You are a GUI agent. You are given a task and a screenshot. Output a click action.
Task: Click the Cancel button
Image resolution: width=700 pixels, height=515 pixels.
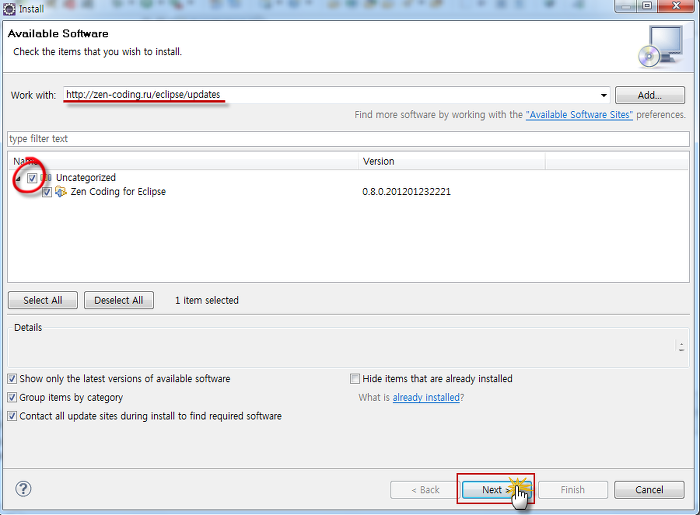649,490
